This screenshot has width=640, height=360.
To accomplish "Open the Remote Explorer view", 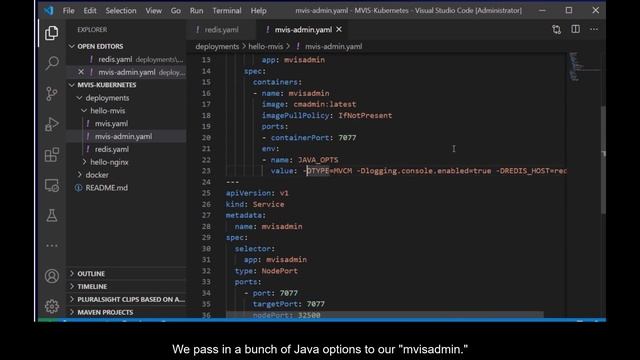I will pyautogui.click(x=51, y=185).
